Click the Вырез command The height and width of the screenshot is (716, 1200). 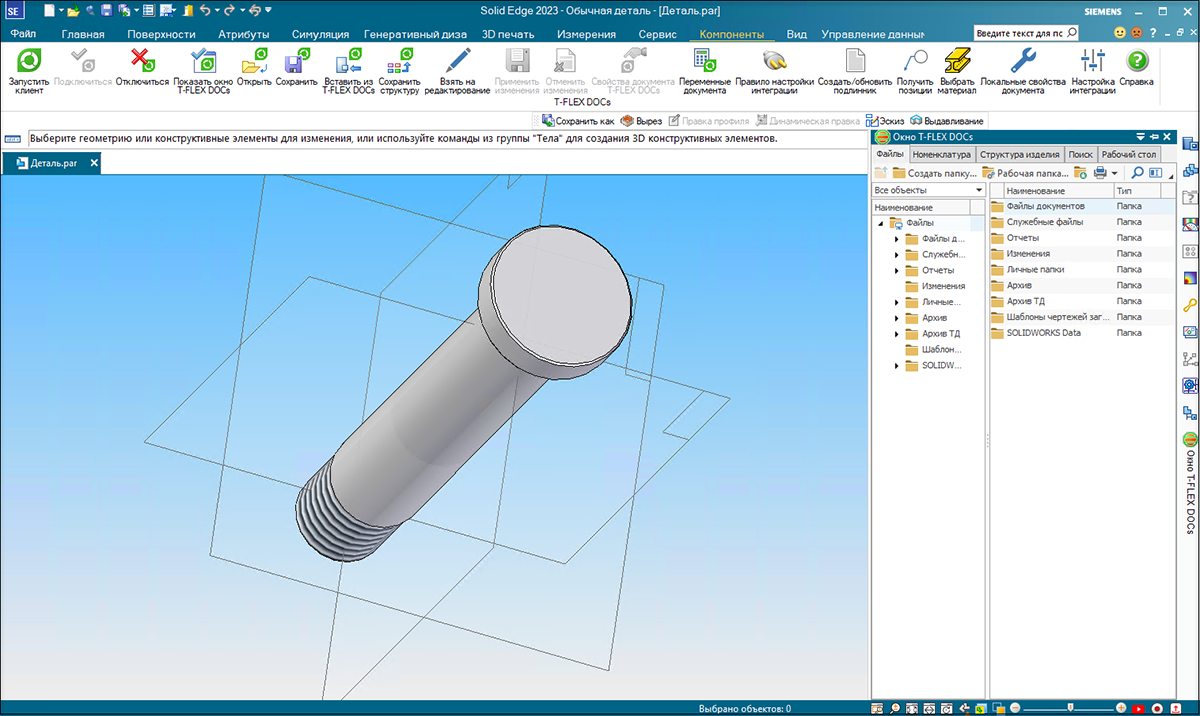642,120
